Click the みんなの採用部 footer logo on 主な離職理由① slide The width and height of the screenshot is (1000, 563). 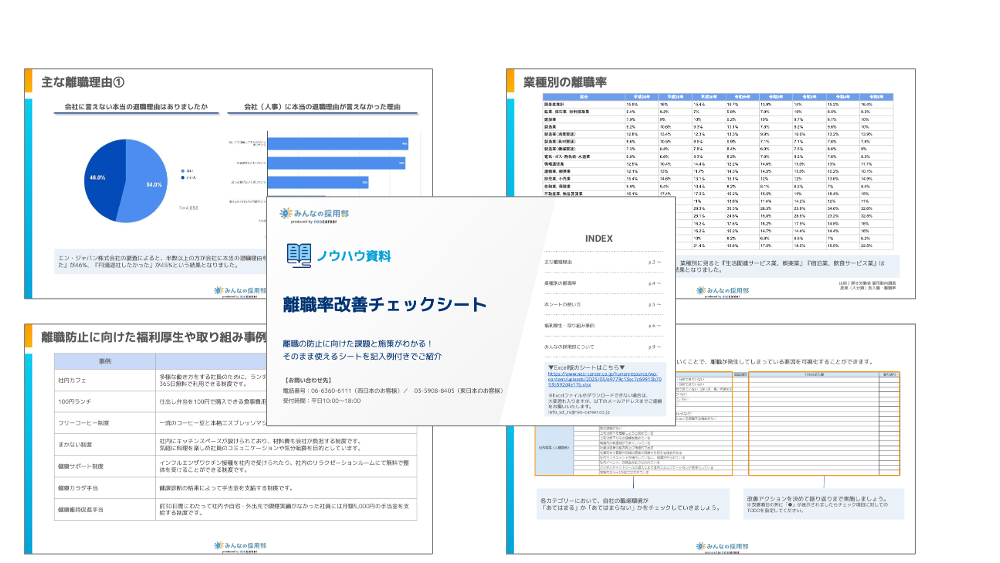pos(240,291)
